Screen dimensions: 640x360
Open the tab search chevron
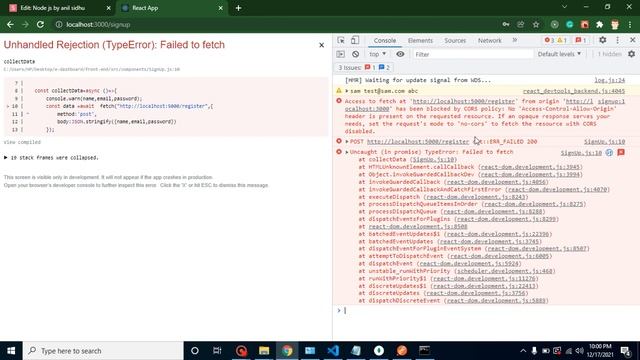click(x=564, y=7)
